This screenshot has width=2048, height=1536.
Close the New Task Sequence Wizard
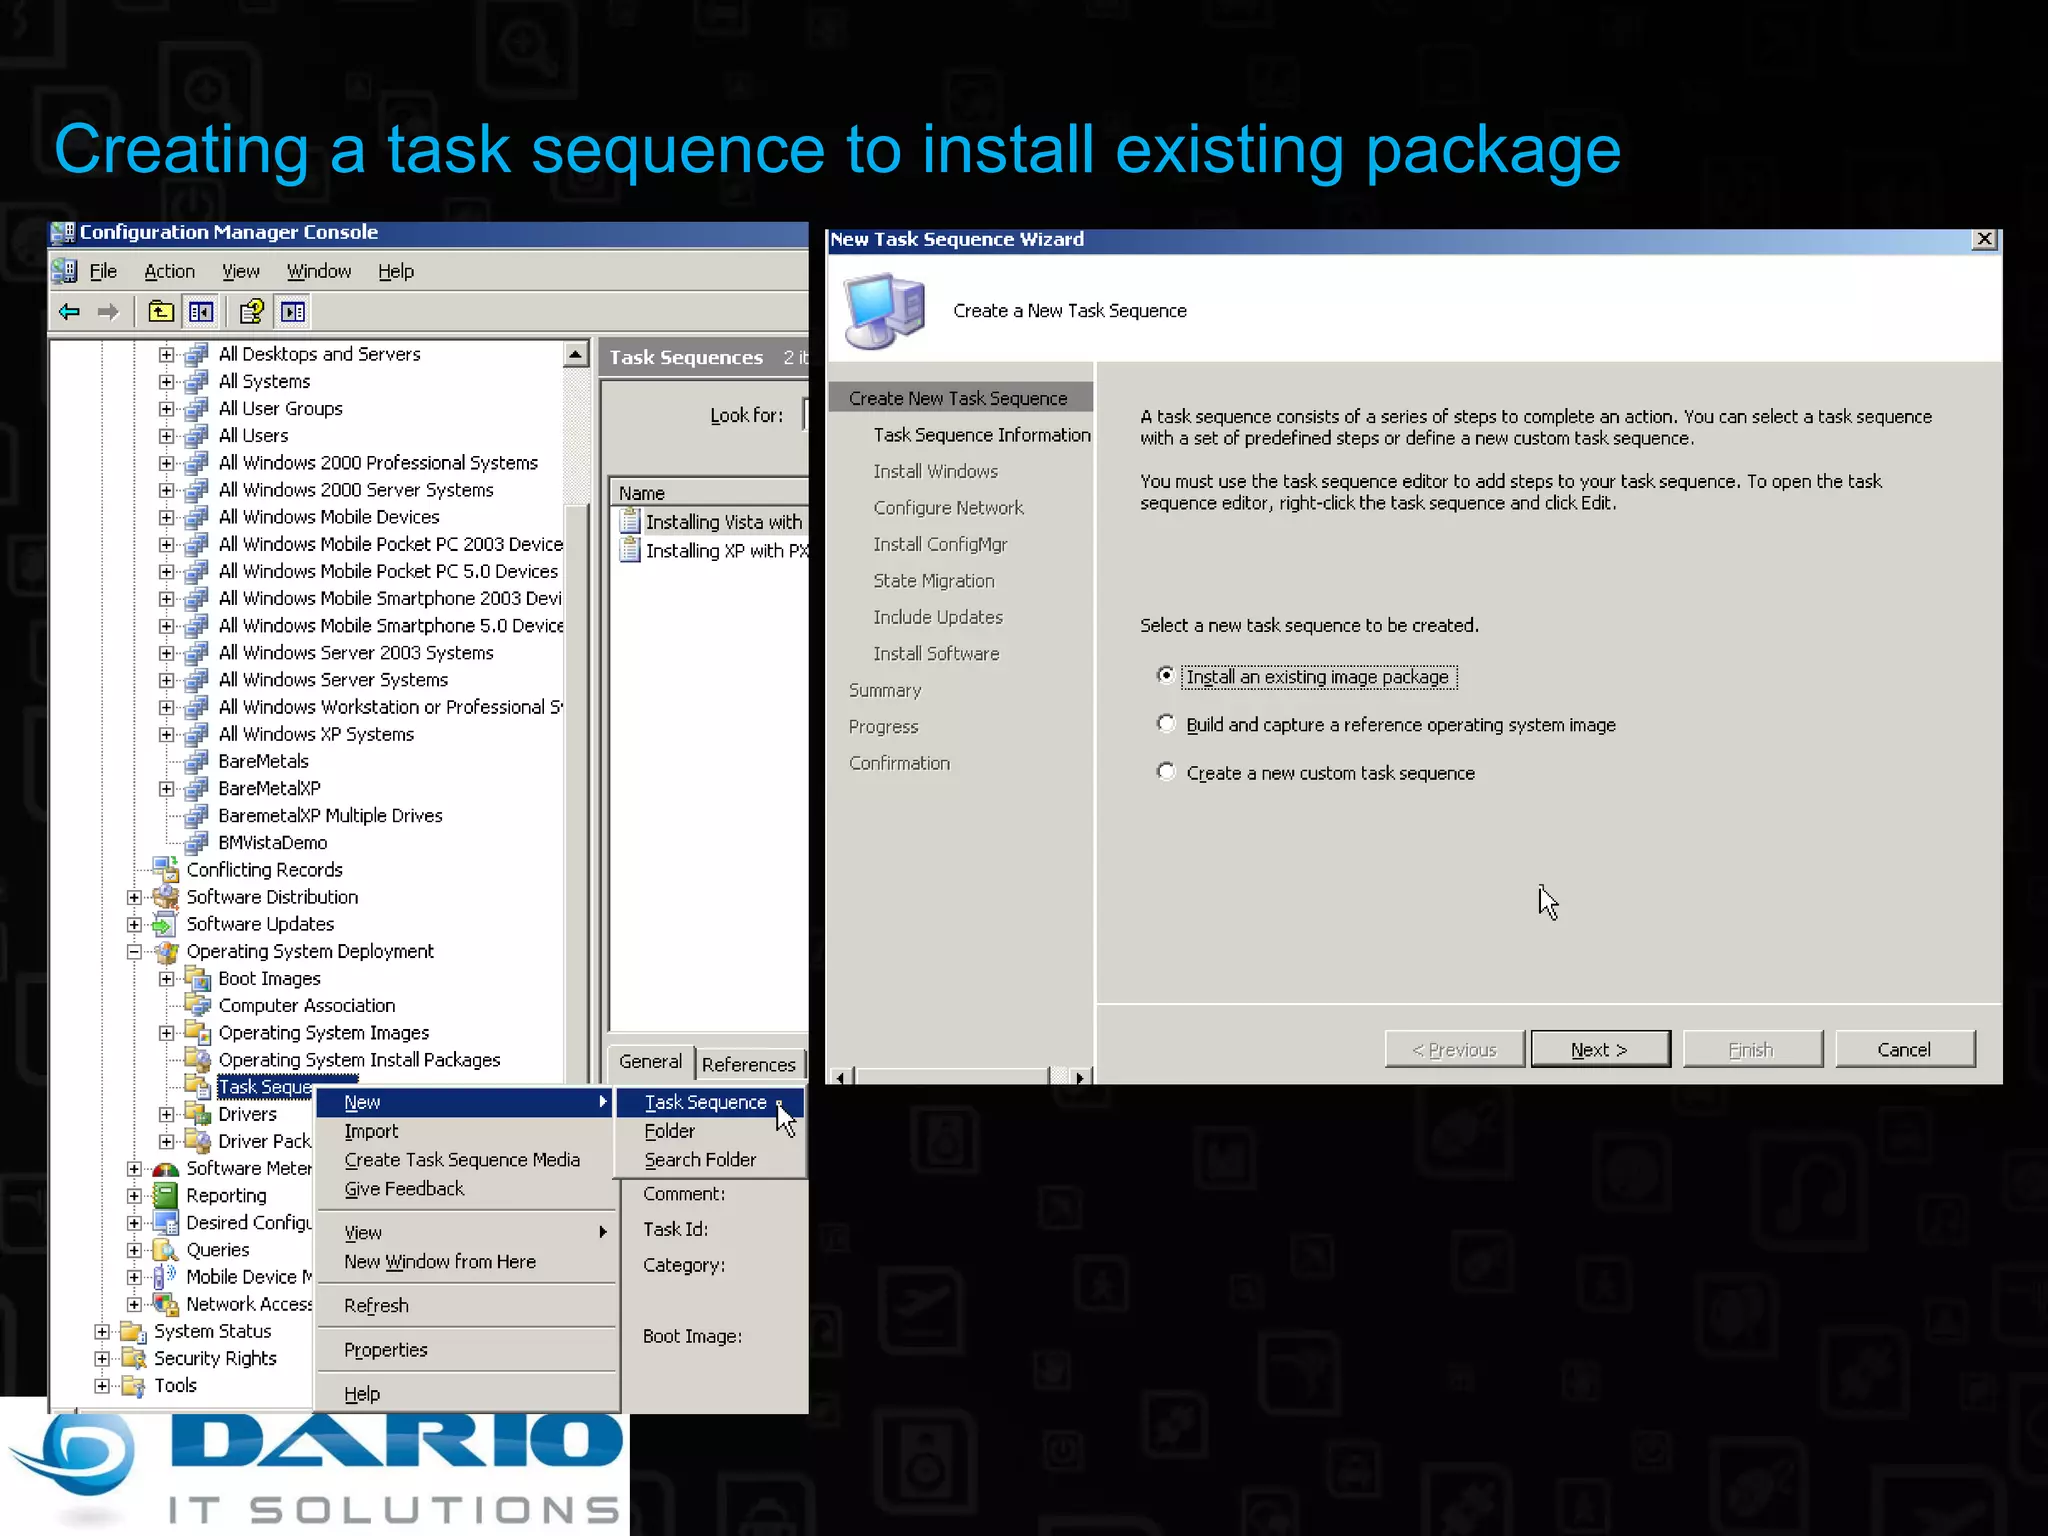[1985, 239]
